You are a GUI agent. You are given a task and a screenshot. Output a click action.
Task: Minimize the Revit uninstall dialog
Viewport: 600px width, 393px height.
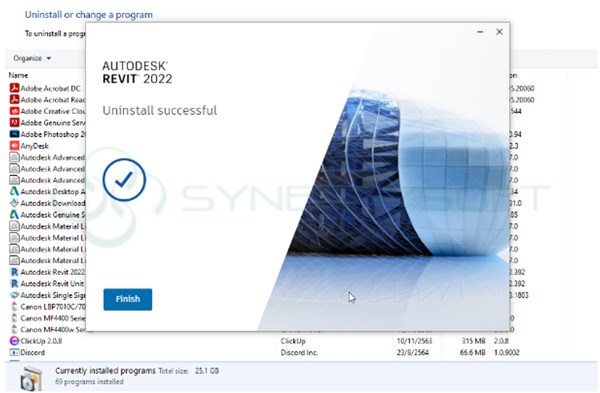coord(480,32)
